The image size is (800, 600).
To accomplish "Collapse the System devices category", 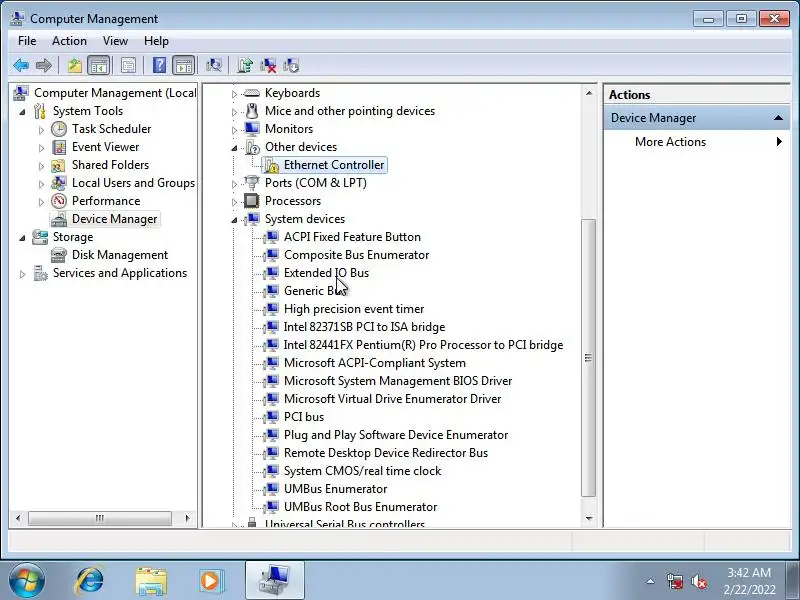I will [234, 220].
